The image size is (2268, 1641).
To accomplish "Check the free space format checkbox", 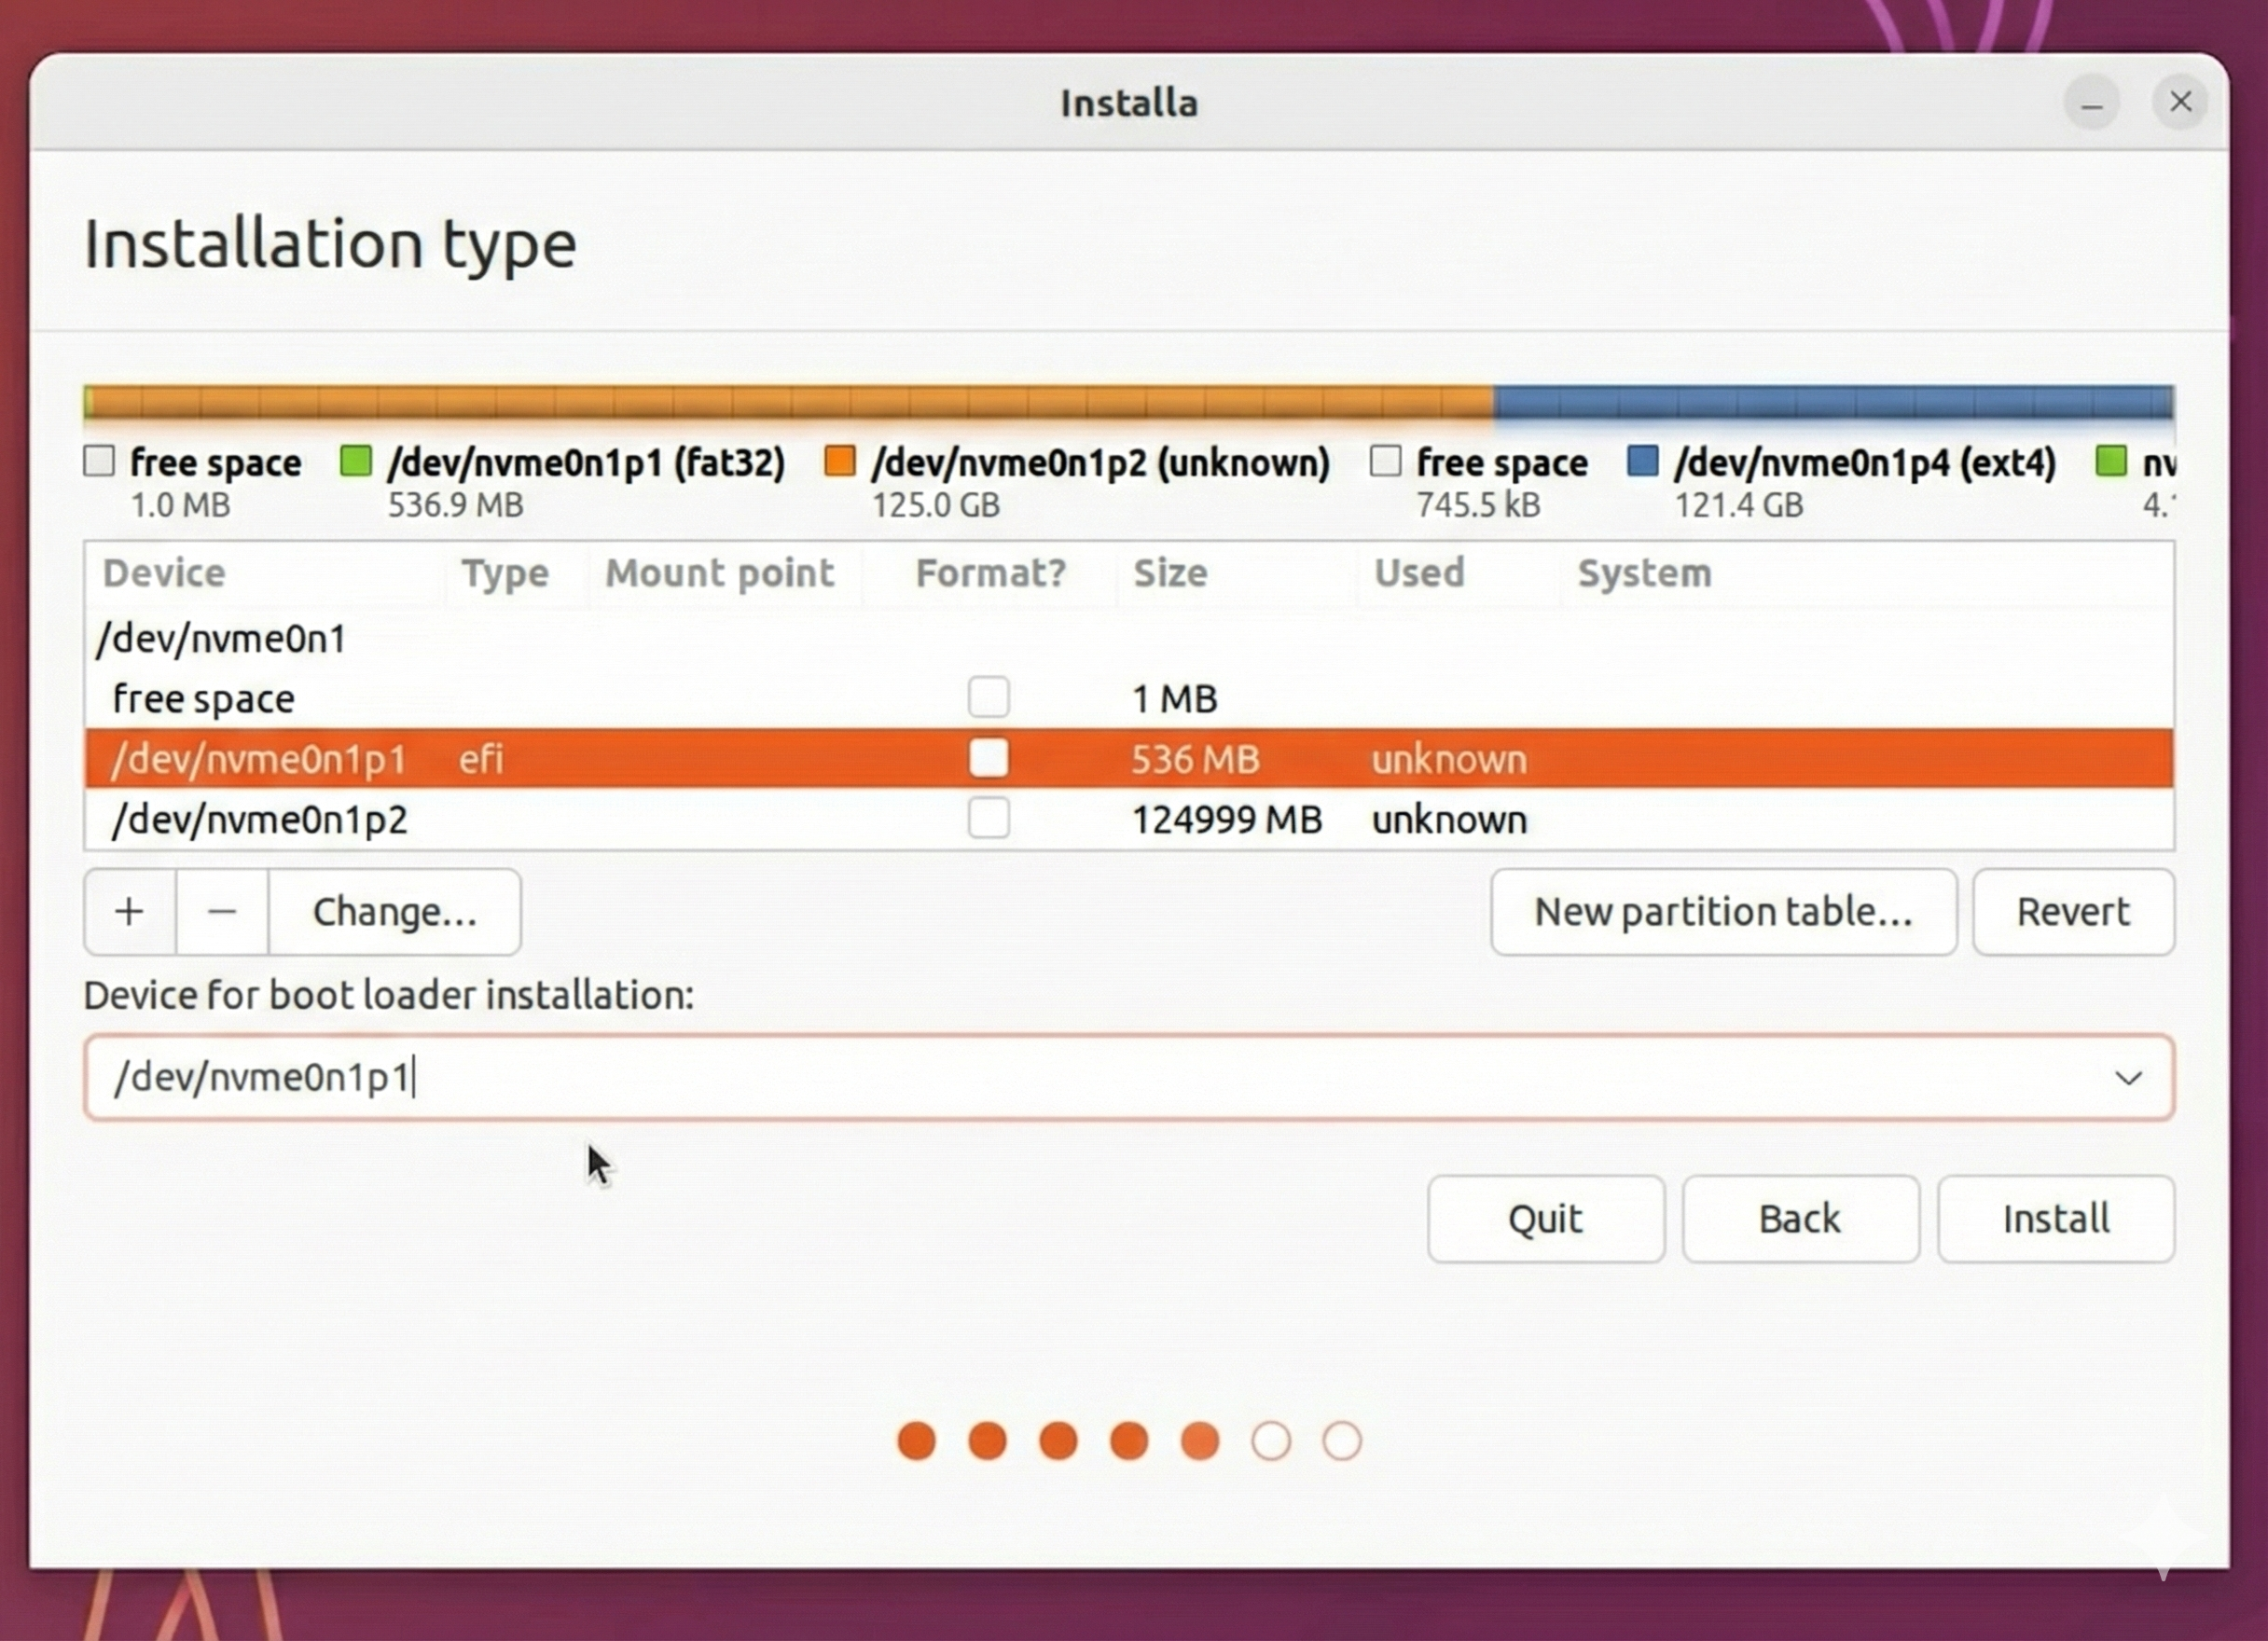I will point(988,697).
